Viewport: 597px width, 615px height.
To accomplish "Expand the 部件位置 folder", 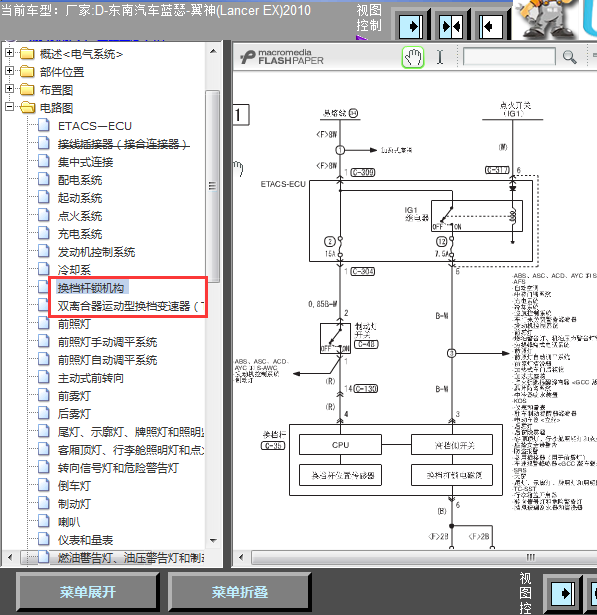I will click(x=9, y=71).
